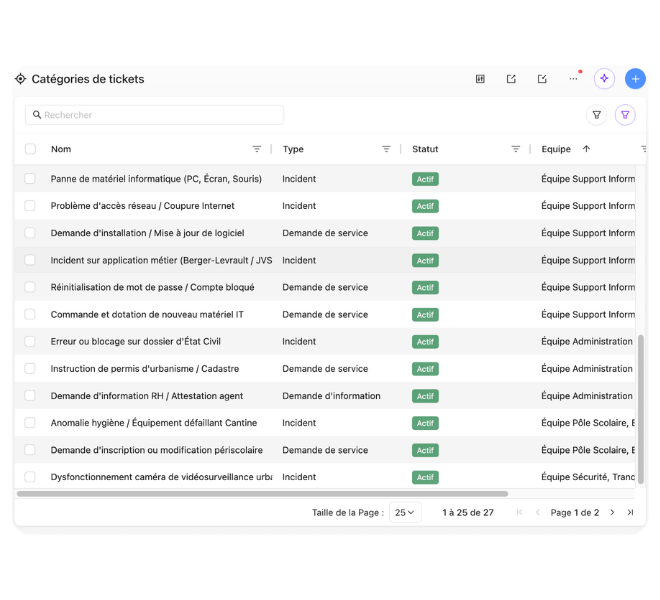
Task: Check the Panne de matériel informatique row
Action: click(x=30, y=179)
